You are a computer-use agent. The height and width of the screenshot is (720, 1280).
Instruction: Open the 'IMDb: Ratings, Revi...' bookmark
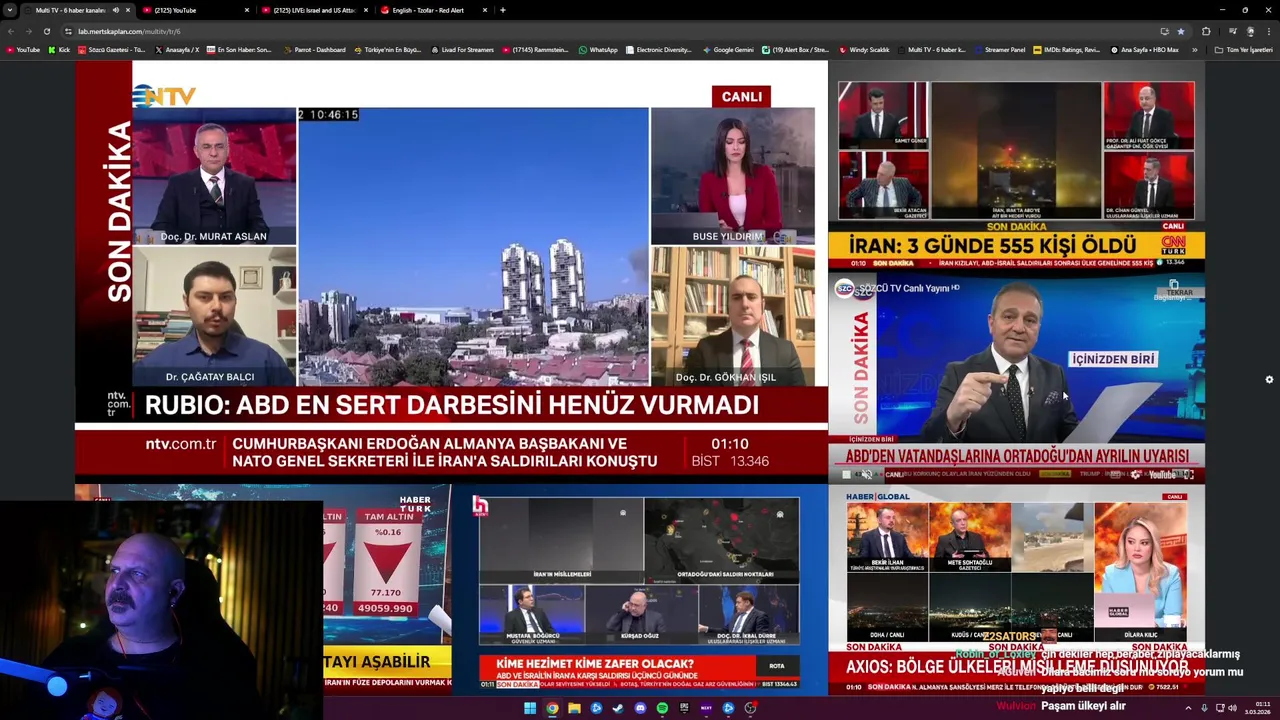coord(1066,49)
